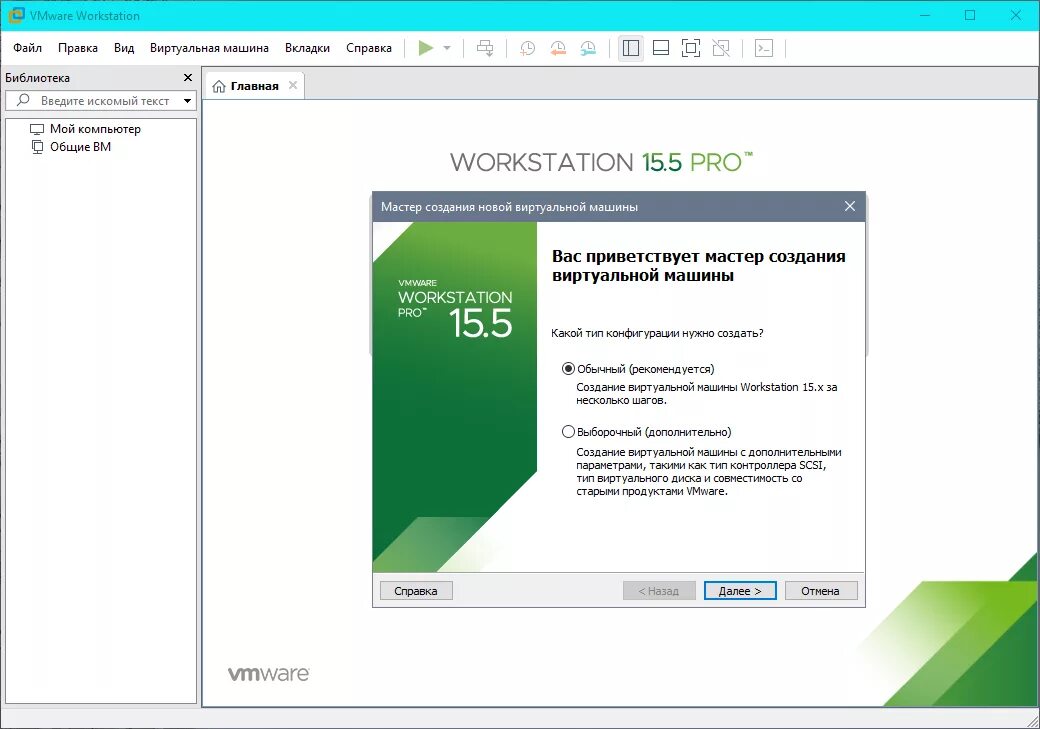Click the full screen mode icon
This screenshot has width=1040, height=729.
(x=691, y=48)
